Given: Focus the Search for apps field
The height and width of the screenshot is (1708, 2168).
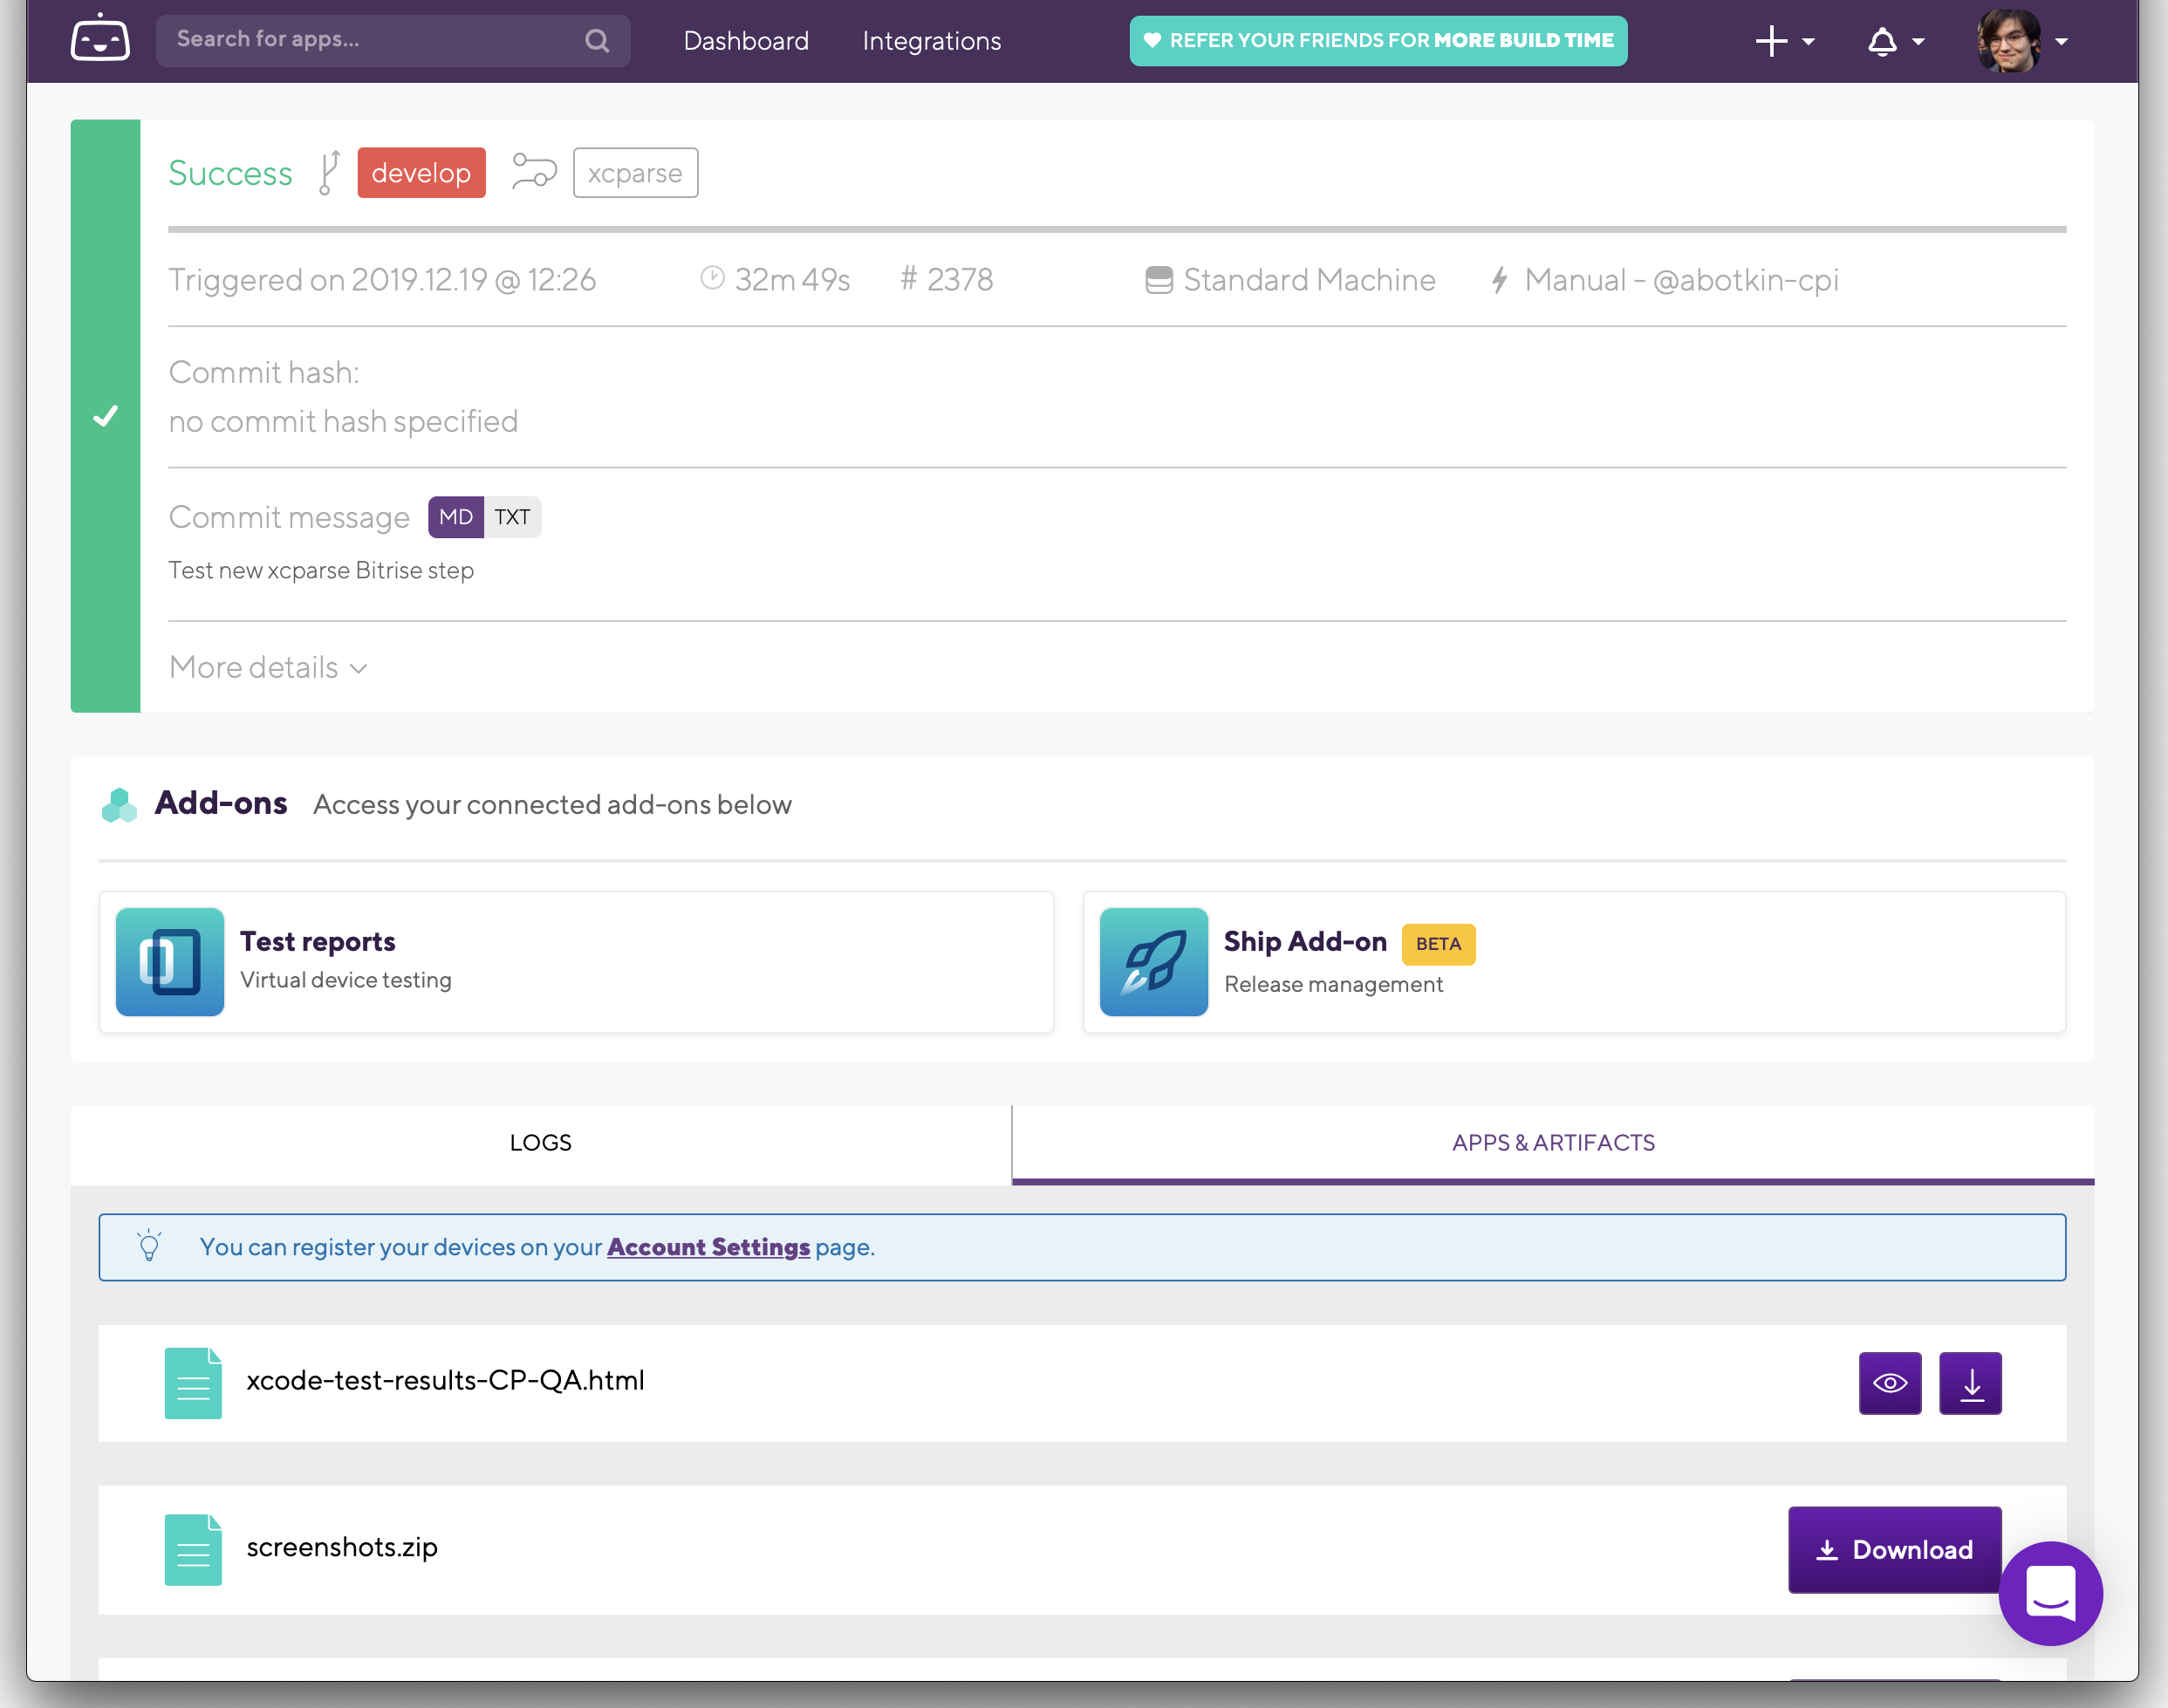Looking at the screenshot, I should [x=370, y=40].
